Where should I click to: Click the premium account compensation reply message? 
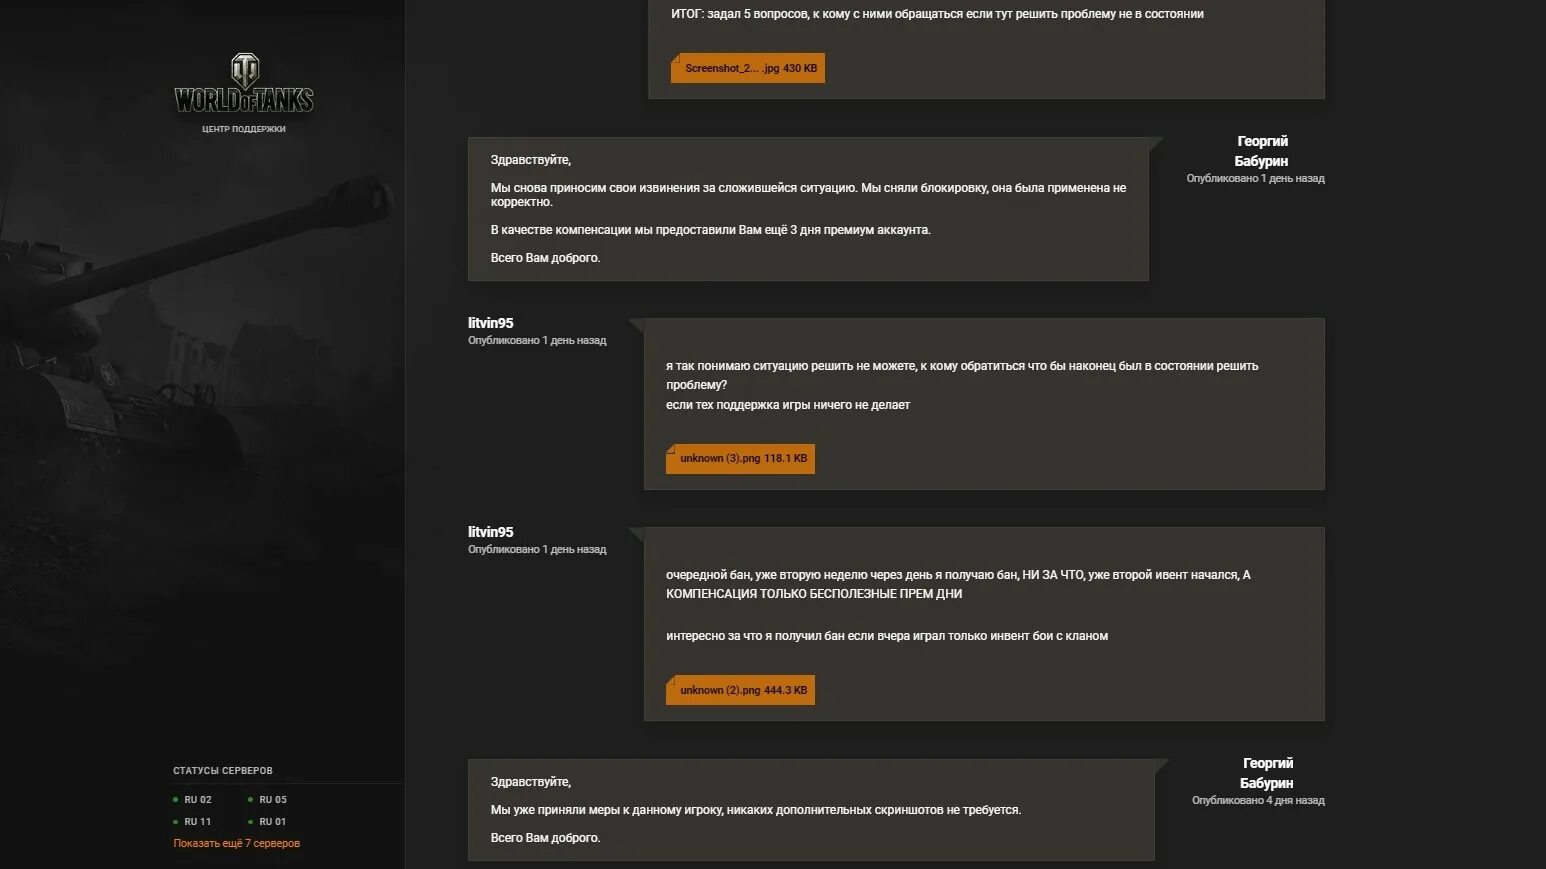(808, 209)
